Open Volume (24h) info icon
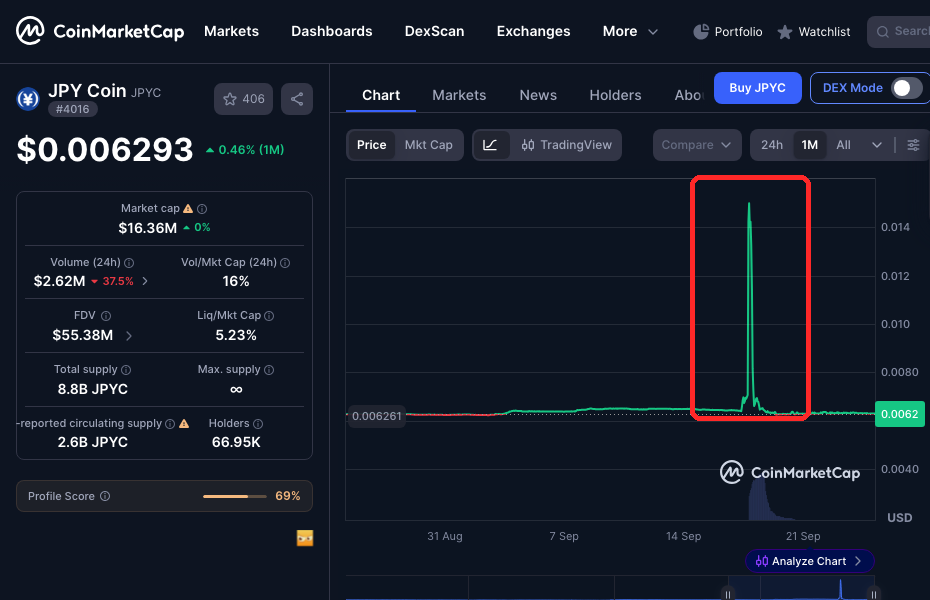The image size is (930, 600). point(129,263)
